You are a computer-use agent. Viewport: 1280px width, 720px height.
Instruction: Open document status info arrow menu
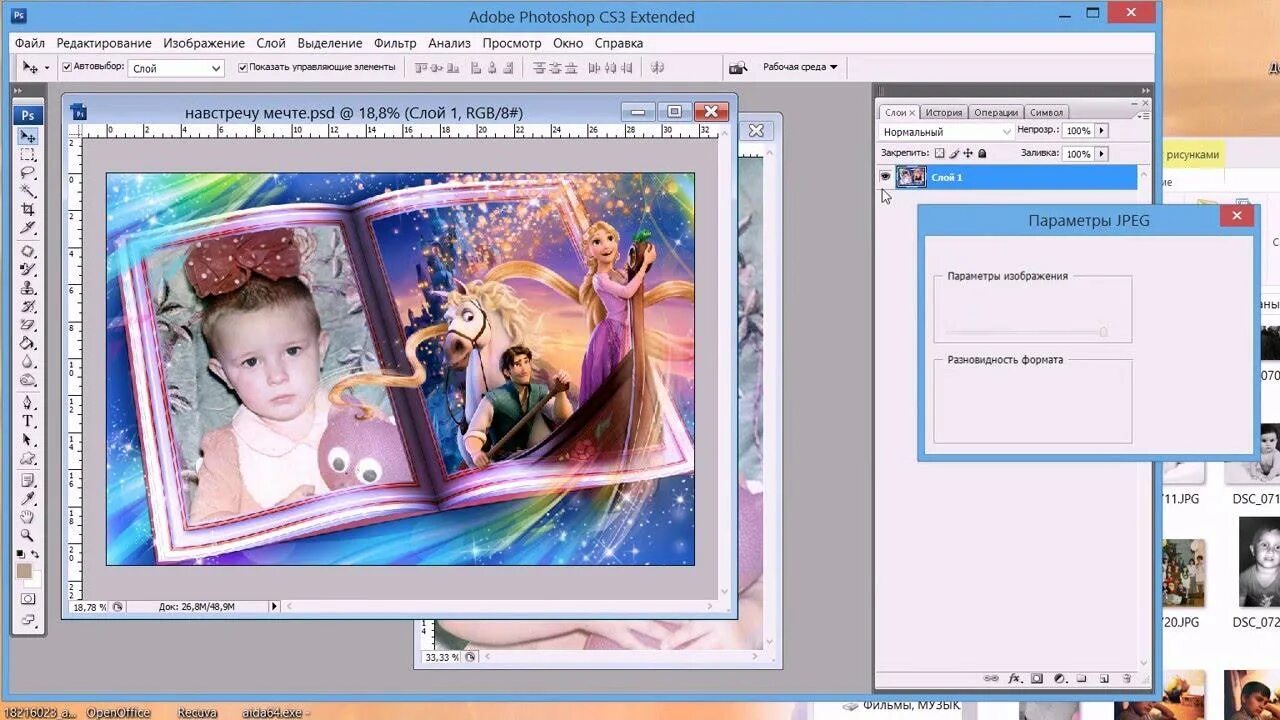(274, 606)
